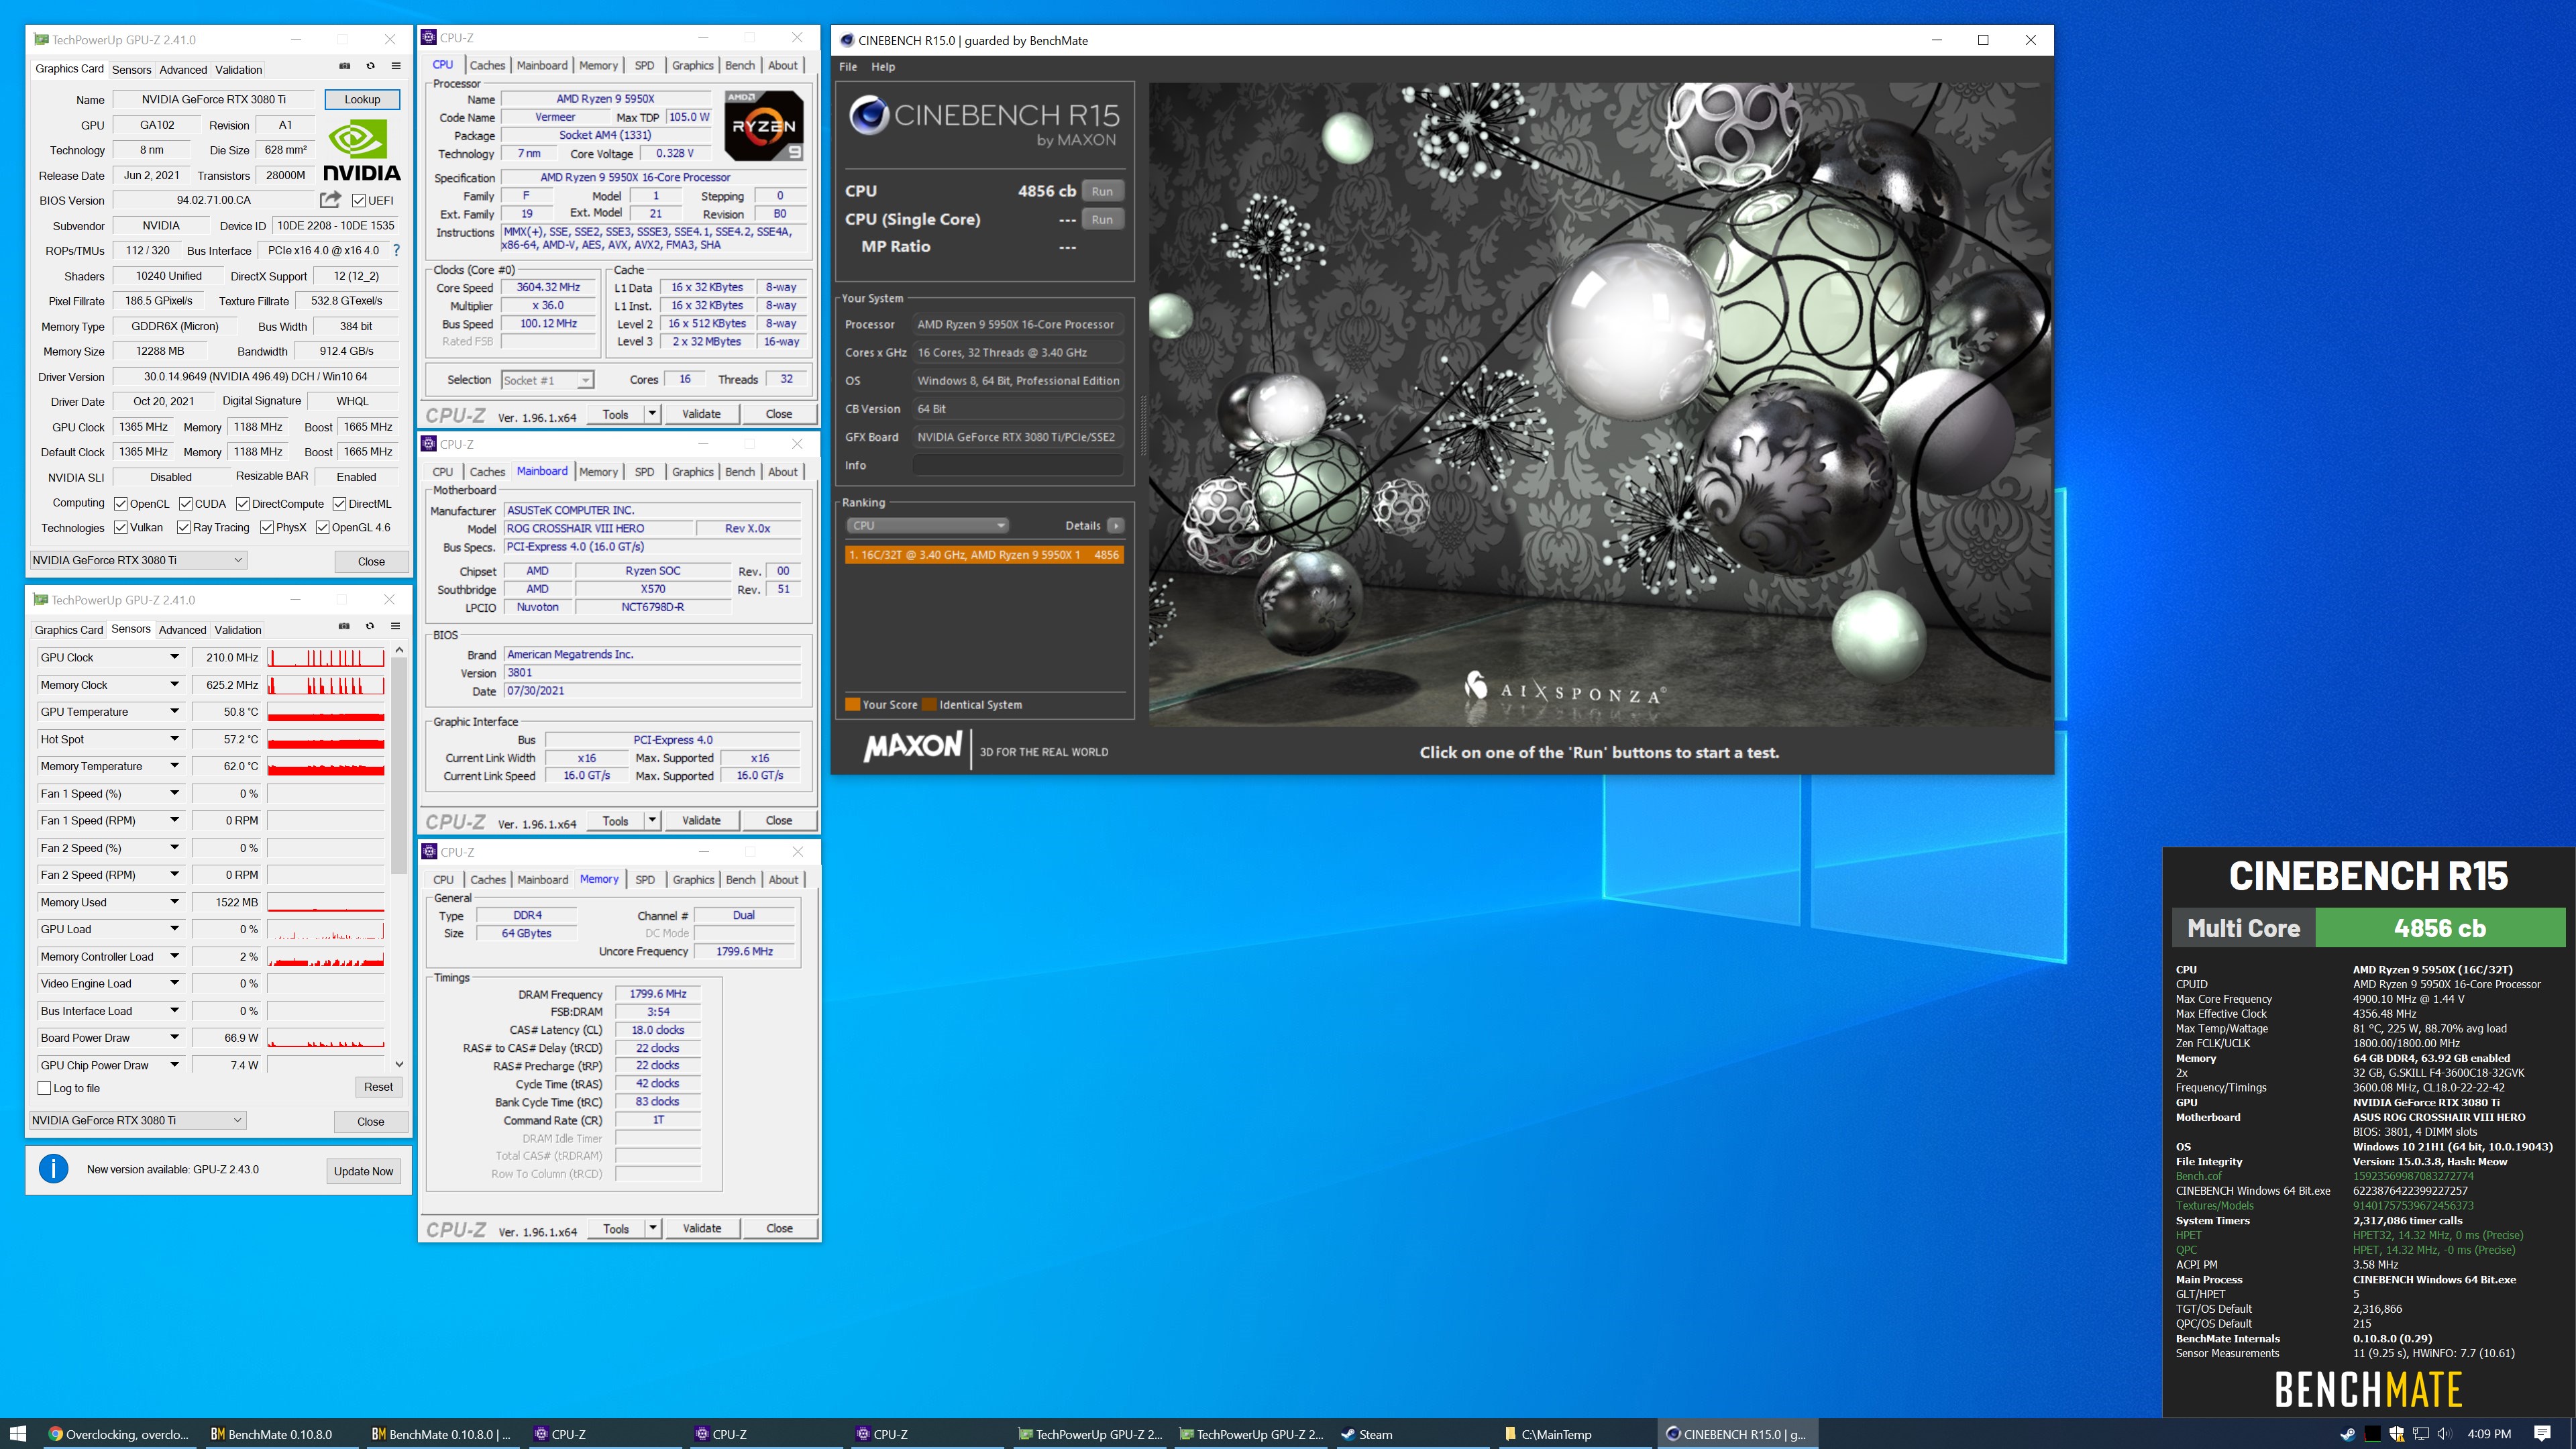
Task: Click the network icon in system tray
Action: point(2421,1434)
